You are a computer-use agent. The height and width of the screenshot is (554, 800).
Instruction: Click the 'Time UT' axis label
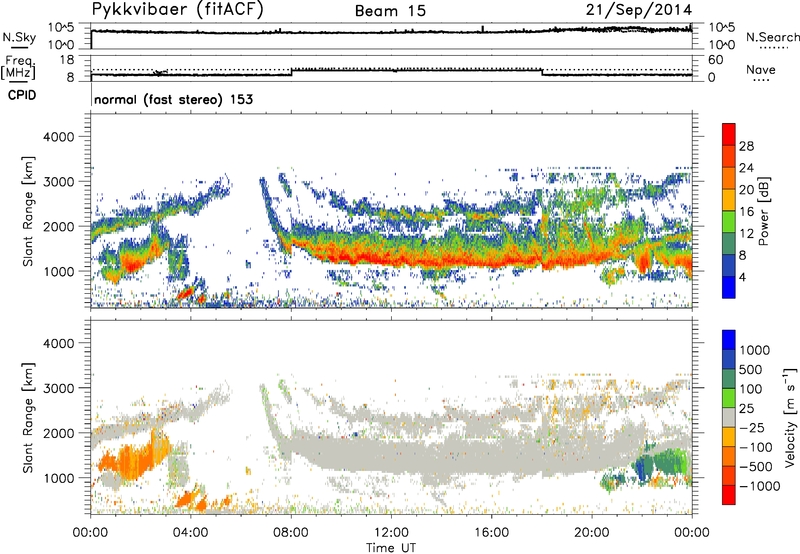pos(391,548)
